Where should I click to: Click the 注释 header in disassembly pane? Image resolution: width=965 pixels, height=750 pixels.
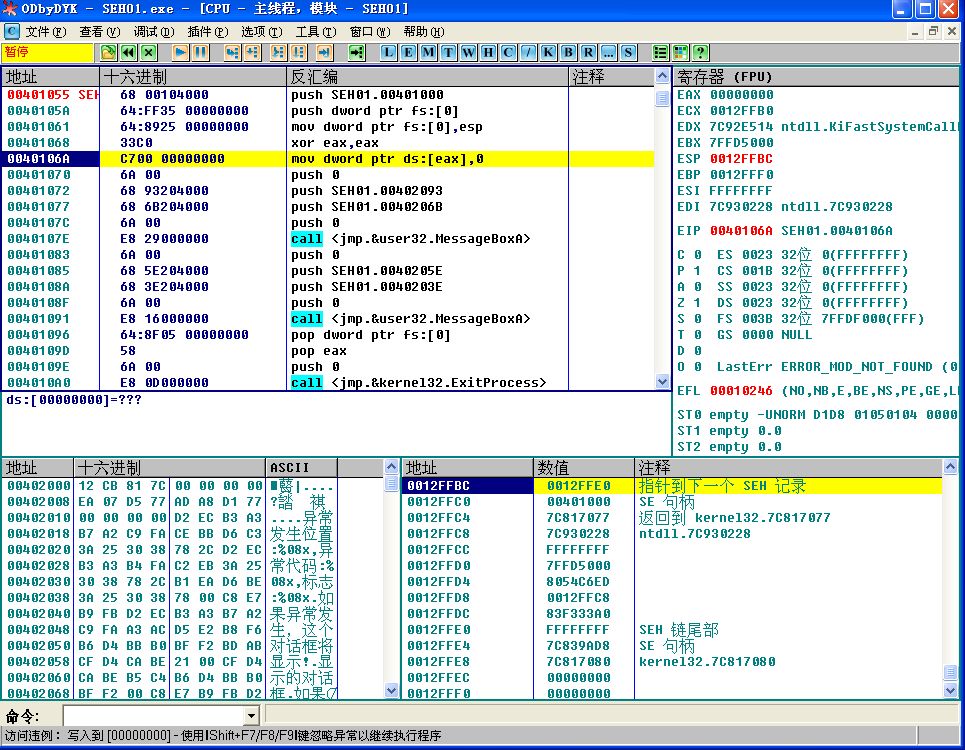(x=612, y=76)
